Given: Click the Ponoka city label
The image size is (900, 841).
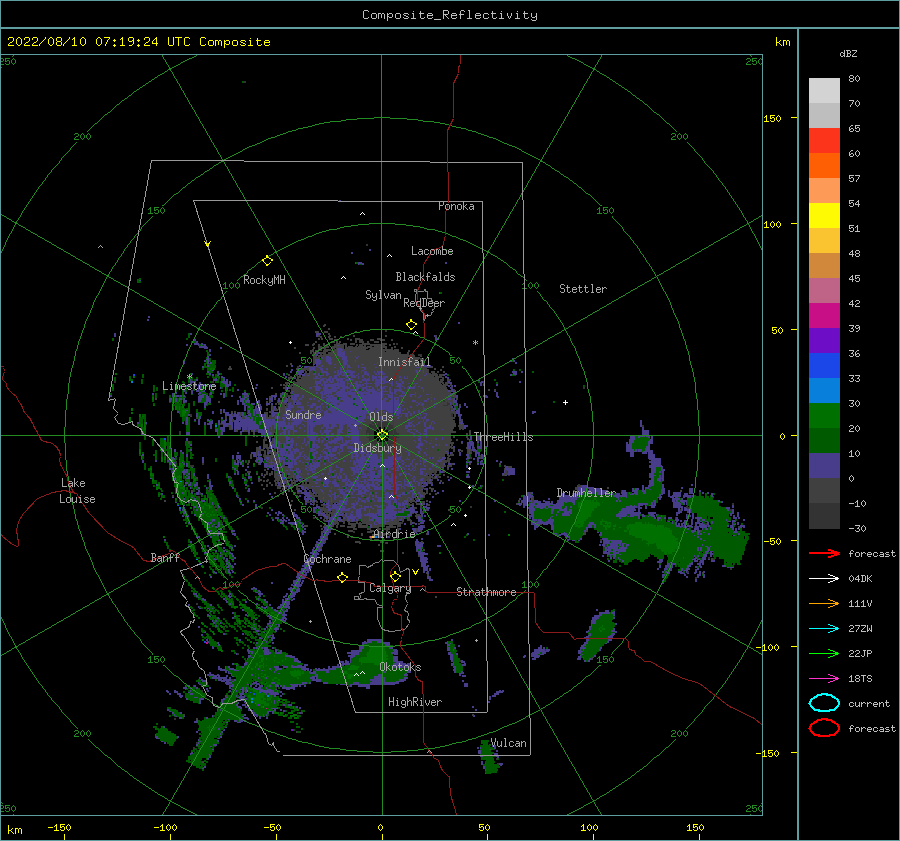Looking at the screenshot, I should click(456, 206).
